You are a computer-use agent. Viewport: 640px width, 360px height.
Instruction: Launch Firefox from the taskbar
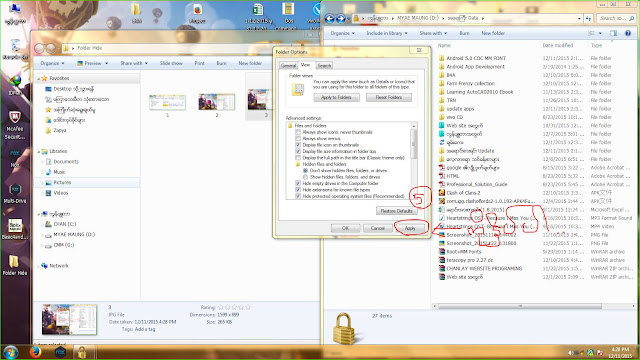36,351
